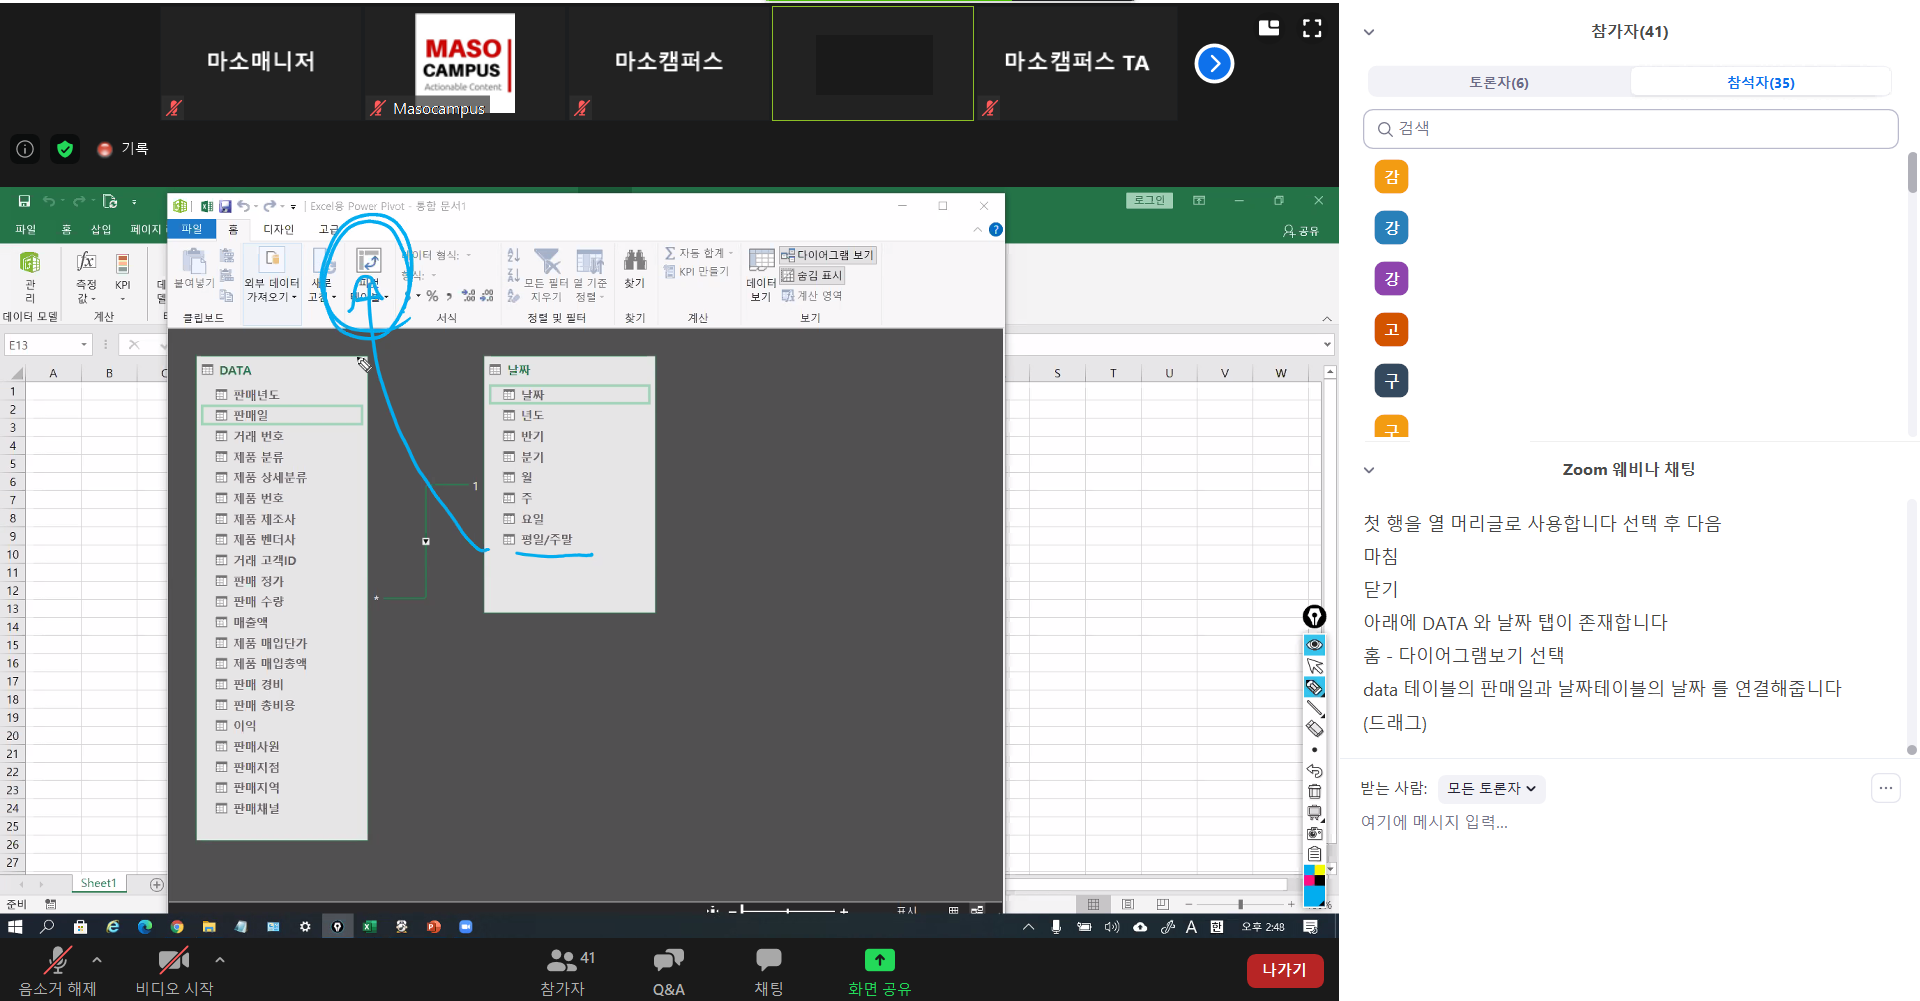Screen dimensions: 1920x1001
Task: Toggle the eye visibility icon in annotation toolbar
Action: pos(1315,645)
